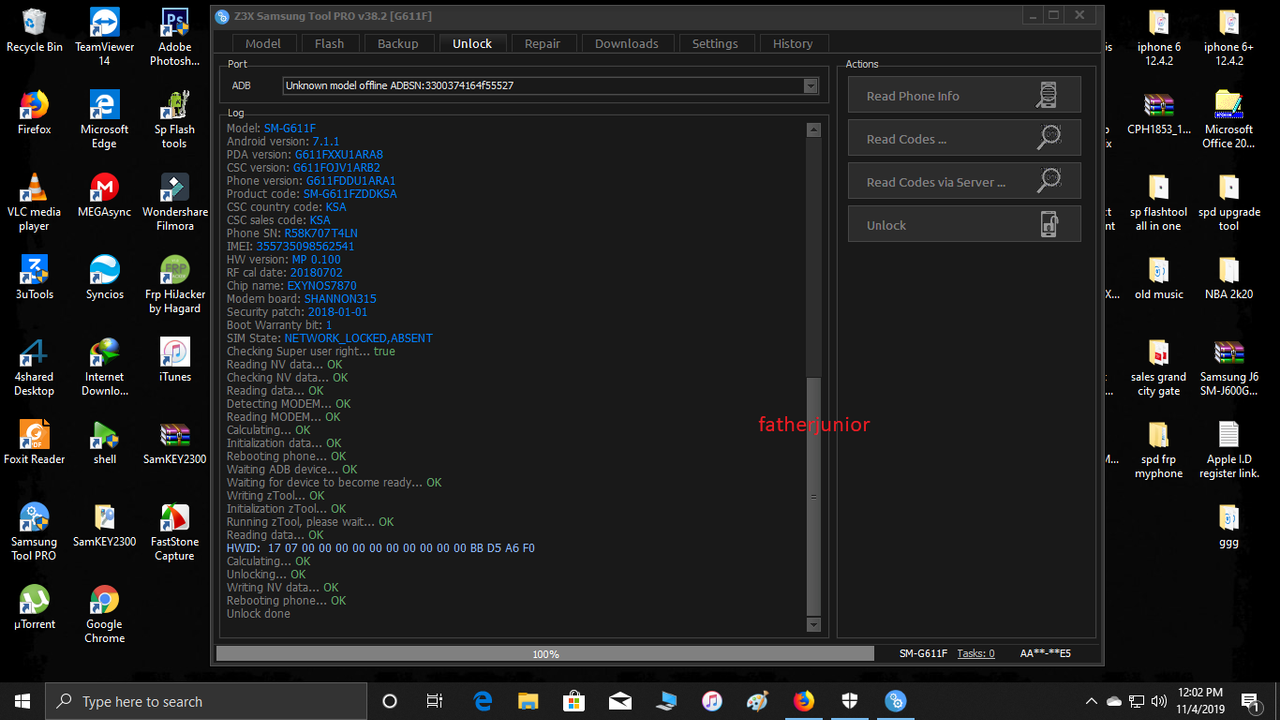Click the Unlock action button

964,224
